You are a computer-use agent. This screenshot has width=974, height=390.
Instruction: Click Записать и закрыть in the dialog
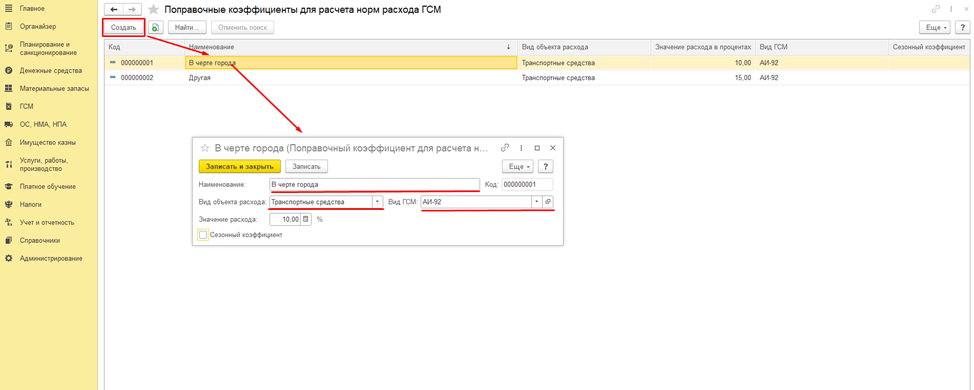(x=240, y=166)
